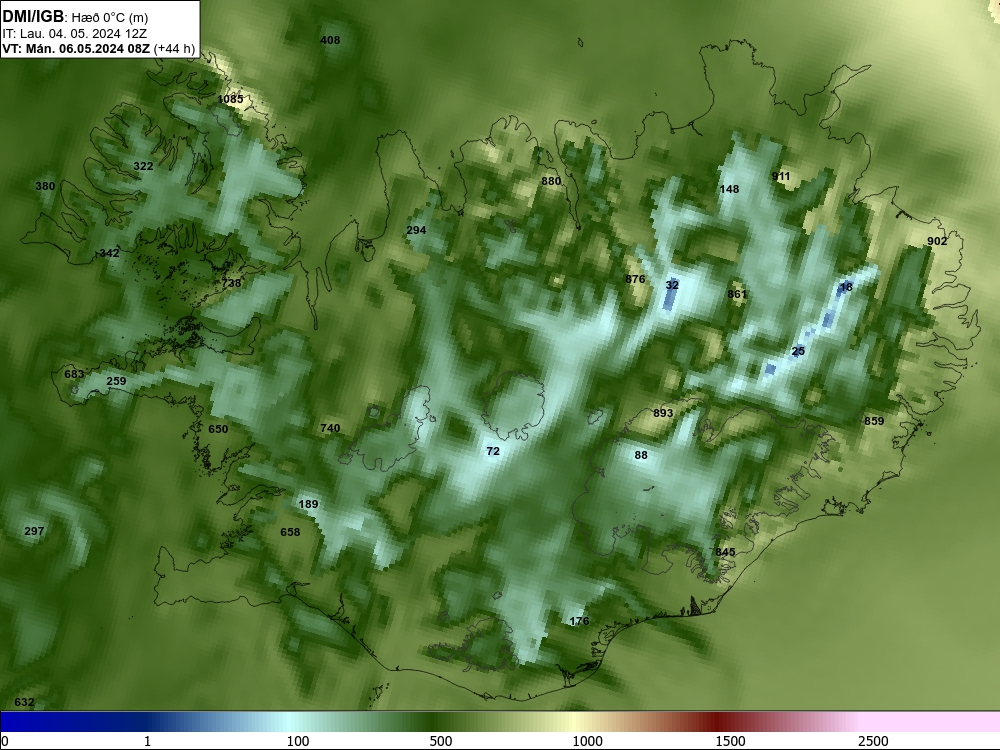This screenshot has width=1000, height=750.
Task: Click the 1 tick on color scale
Action: click(147, 741)
